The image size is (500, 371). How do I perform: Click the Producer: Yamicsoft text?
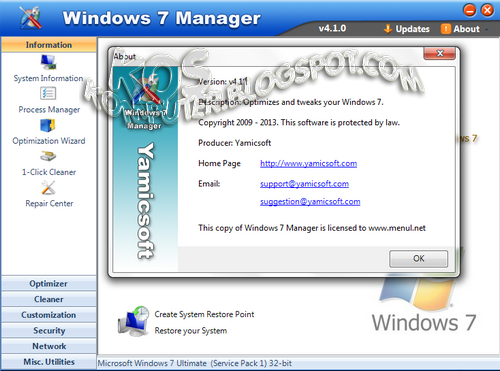click(234, 143)
